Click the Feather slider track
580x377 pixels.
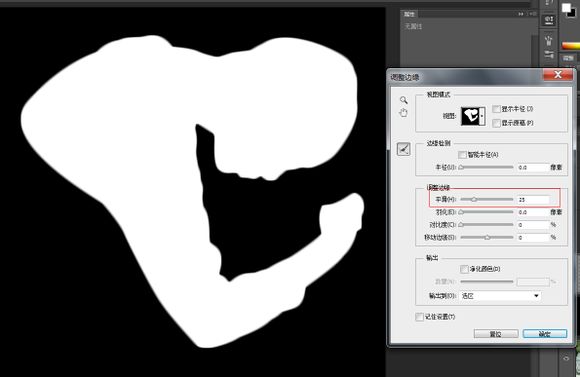[x=487, y=212]
